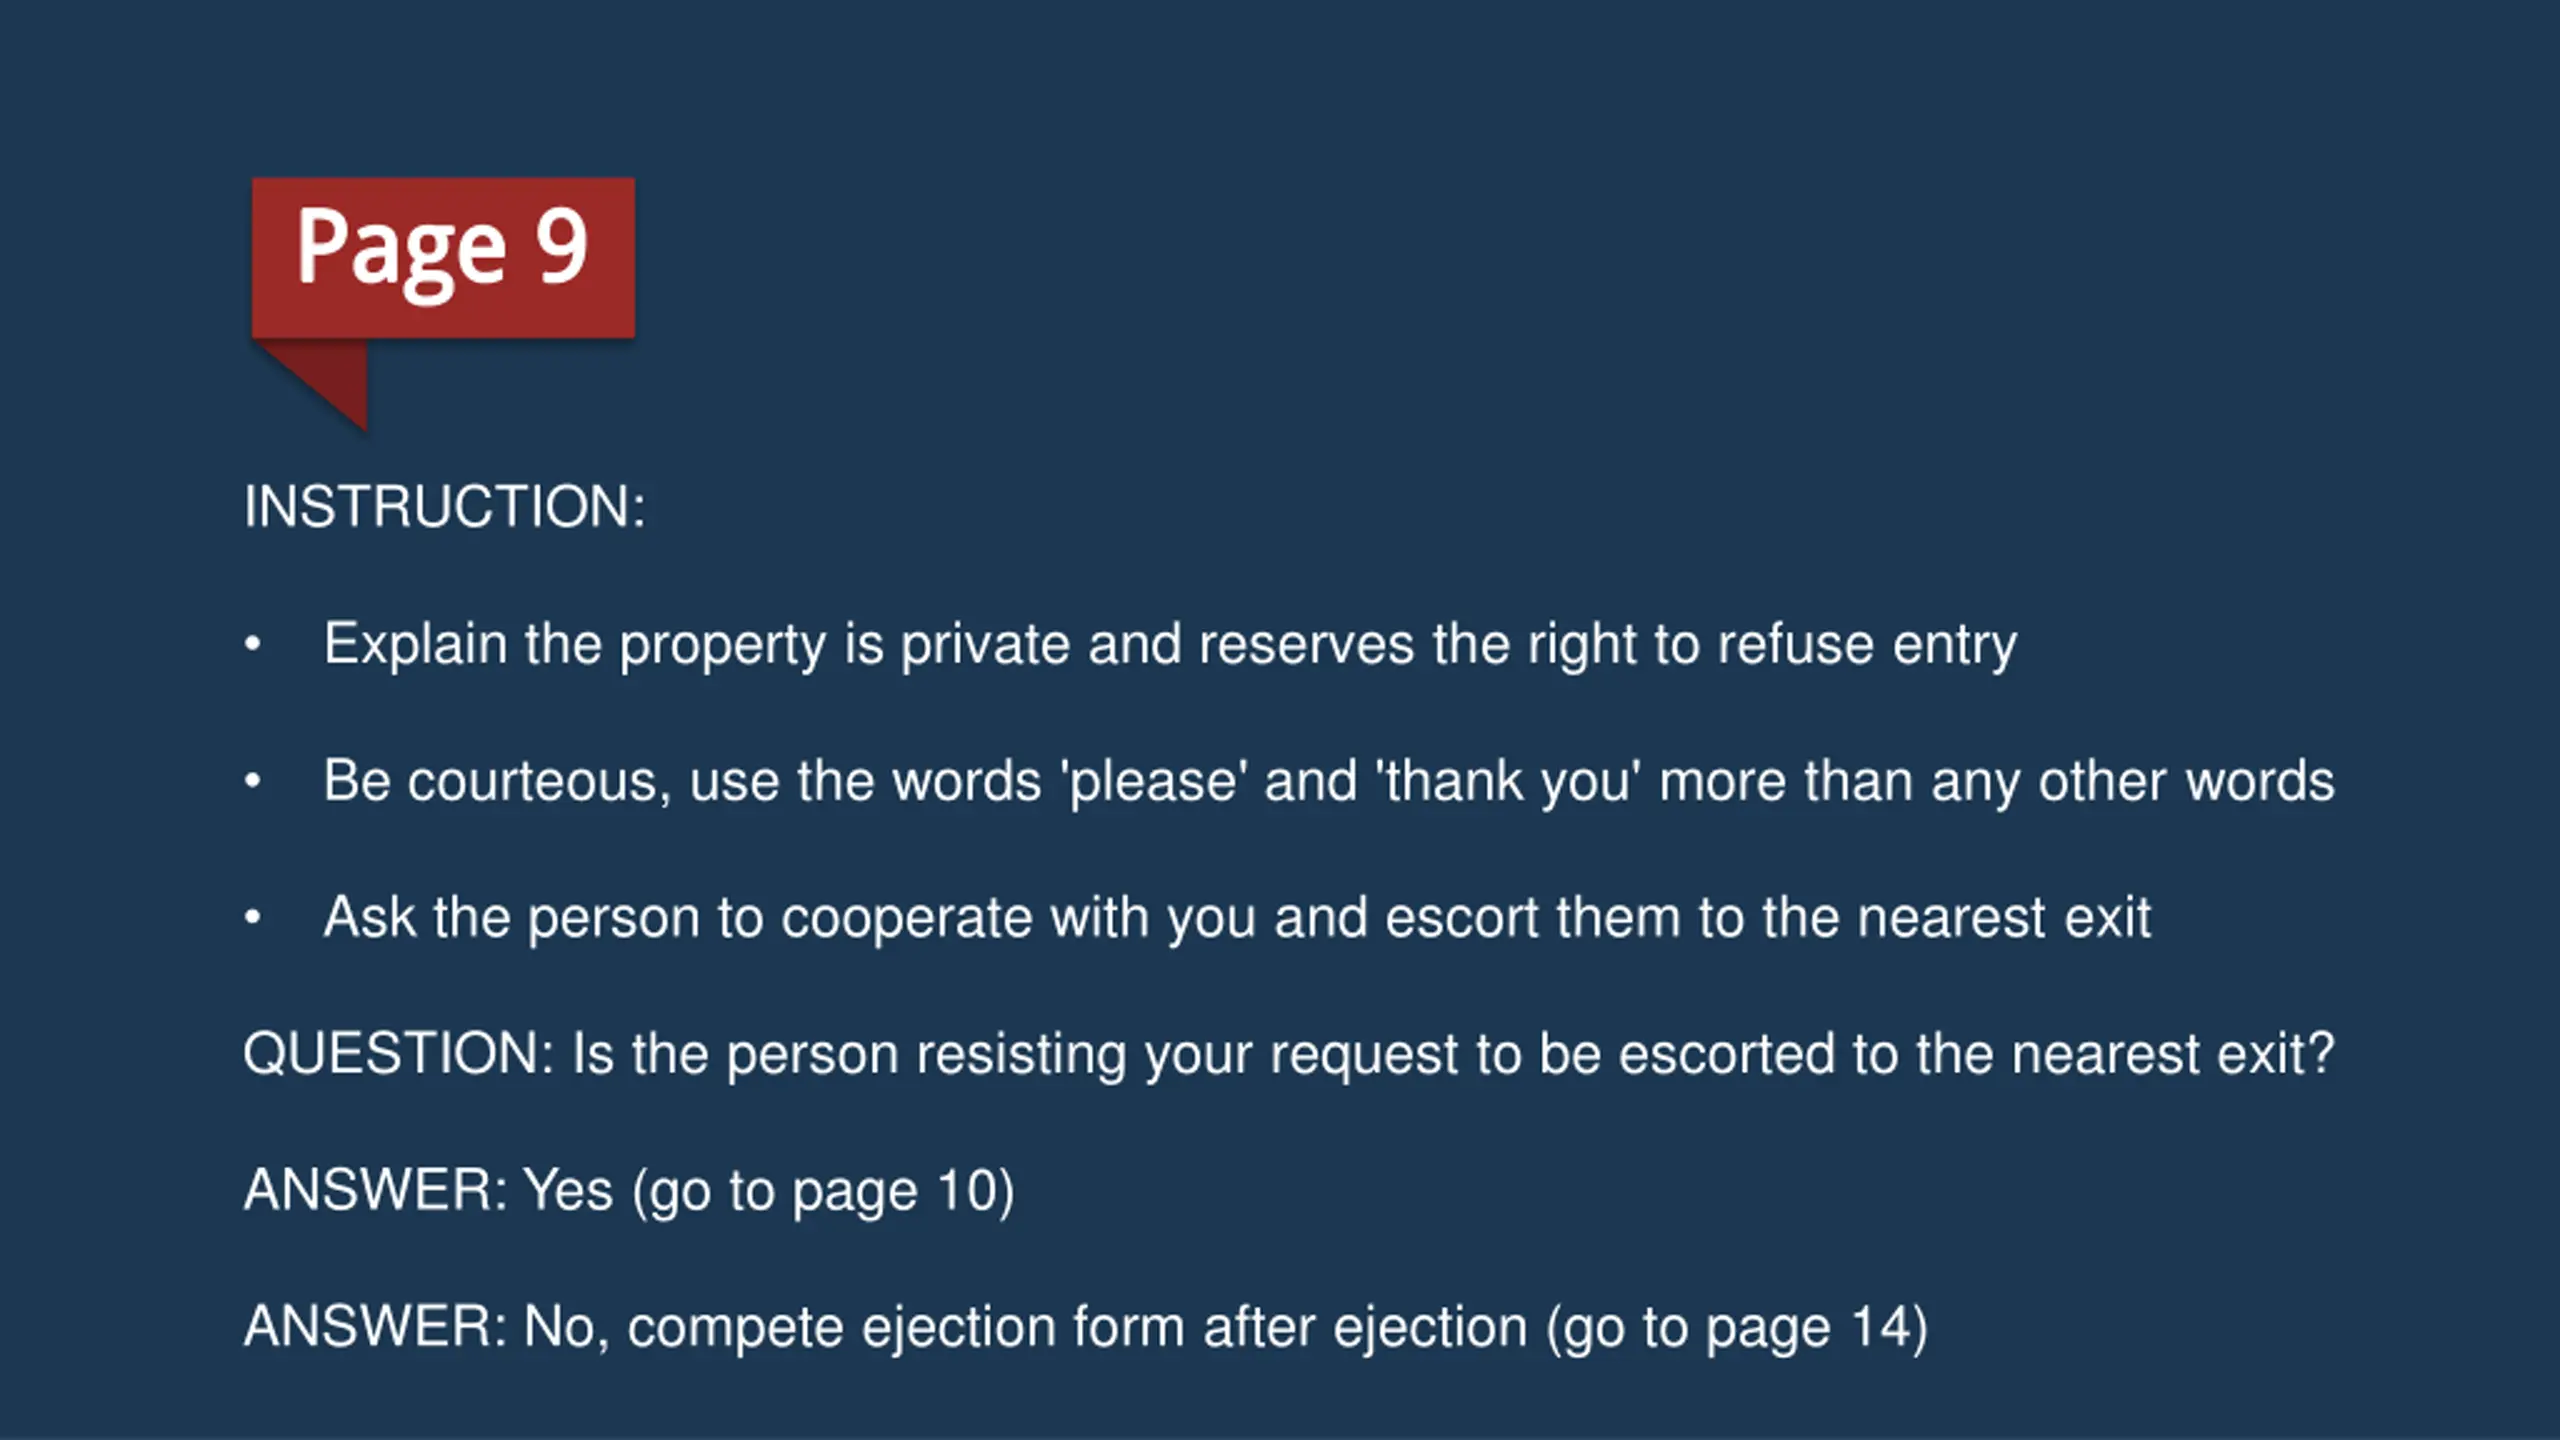Click the bullet dot before 'Ask the person'

(253, 917)
